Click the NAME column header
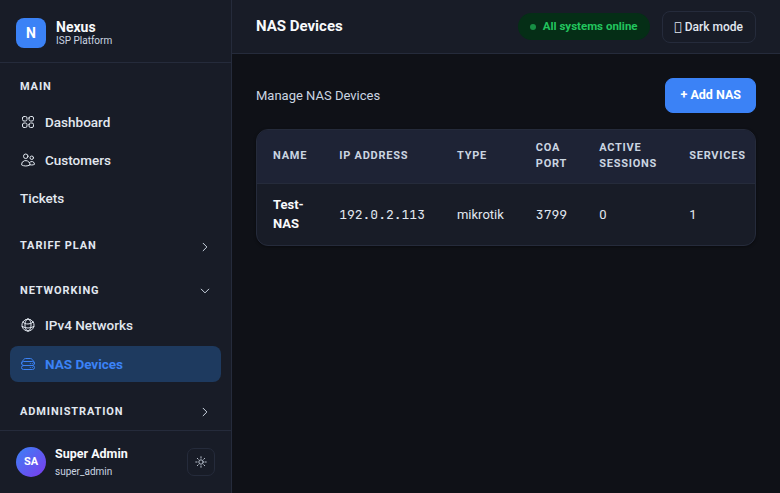 290,155
